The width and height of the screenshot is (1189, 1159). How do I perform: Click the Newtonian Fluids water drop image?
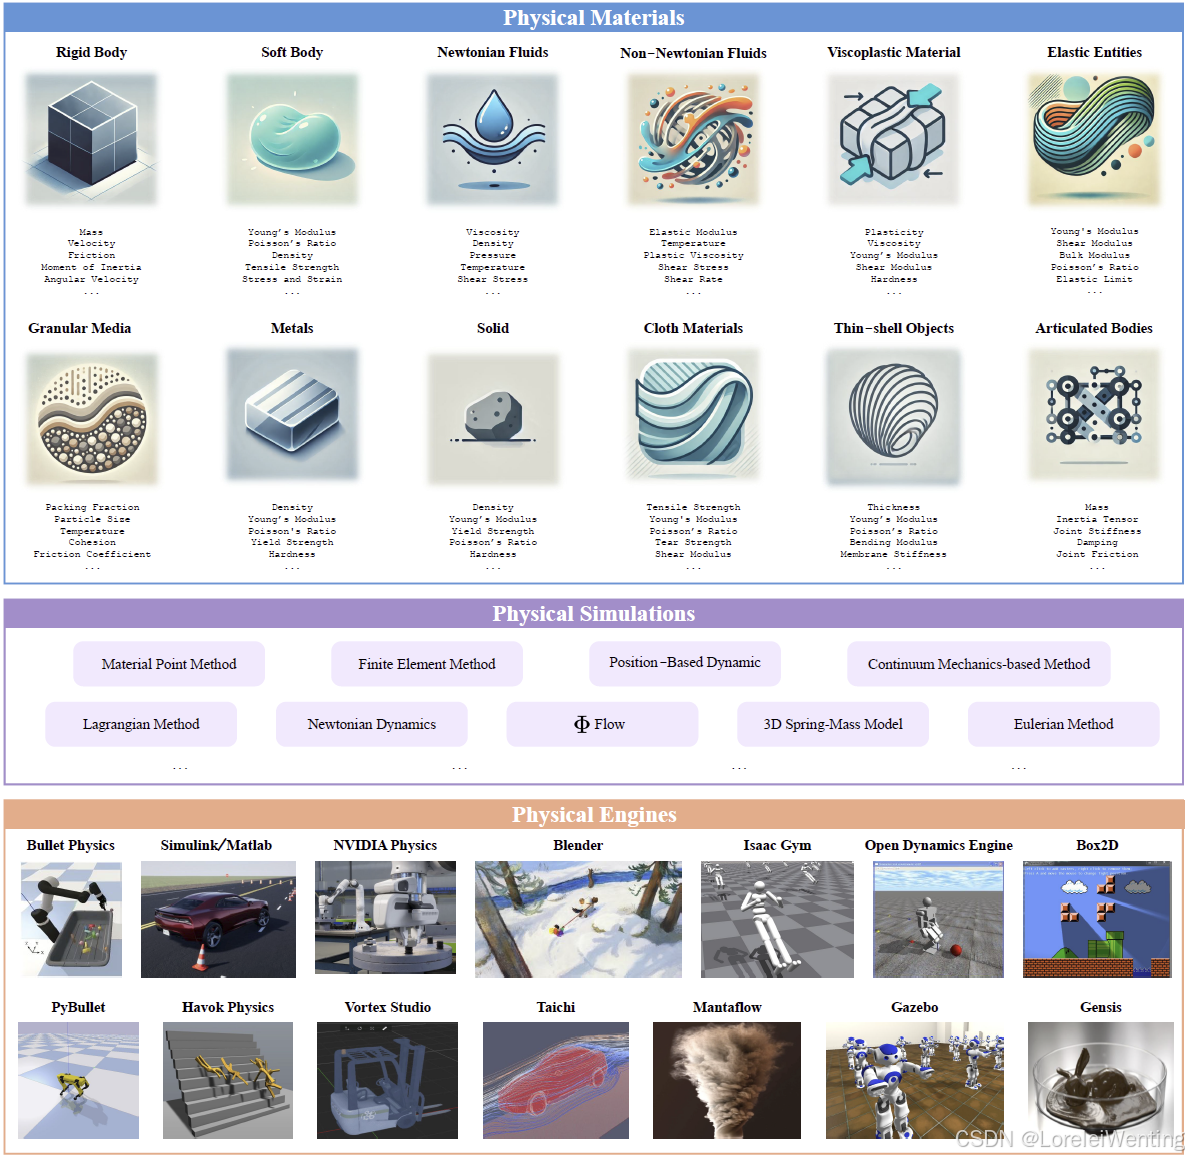pos(493,139)
